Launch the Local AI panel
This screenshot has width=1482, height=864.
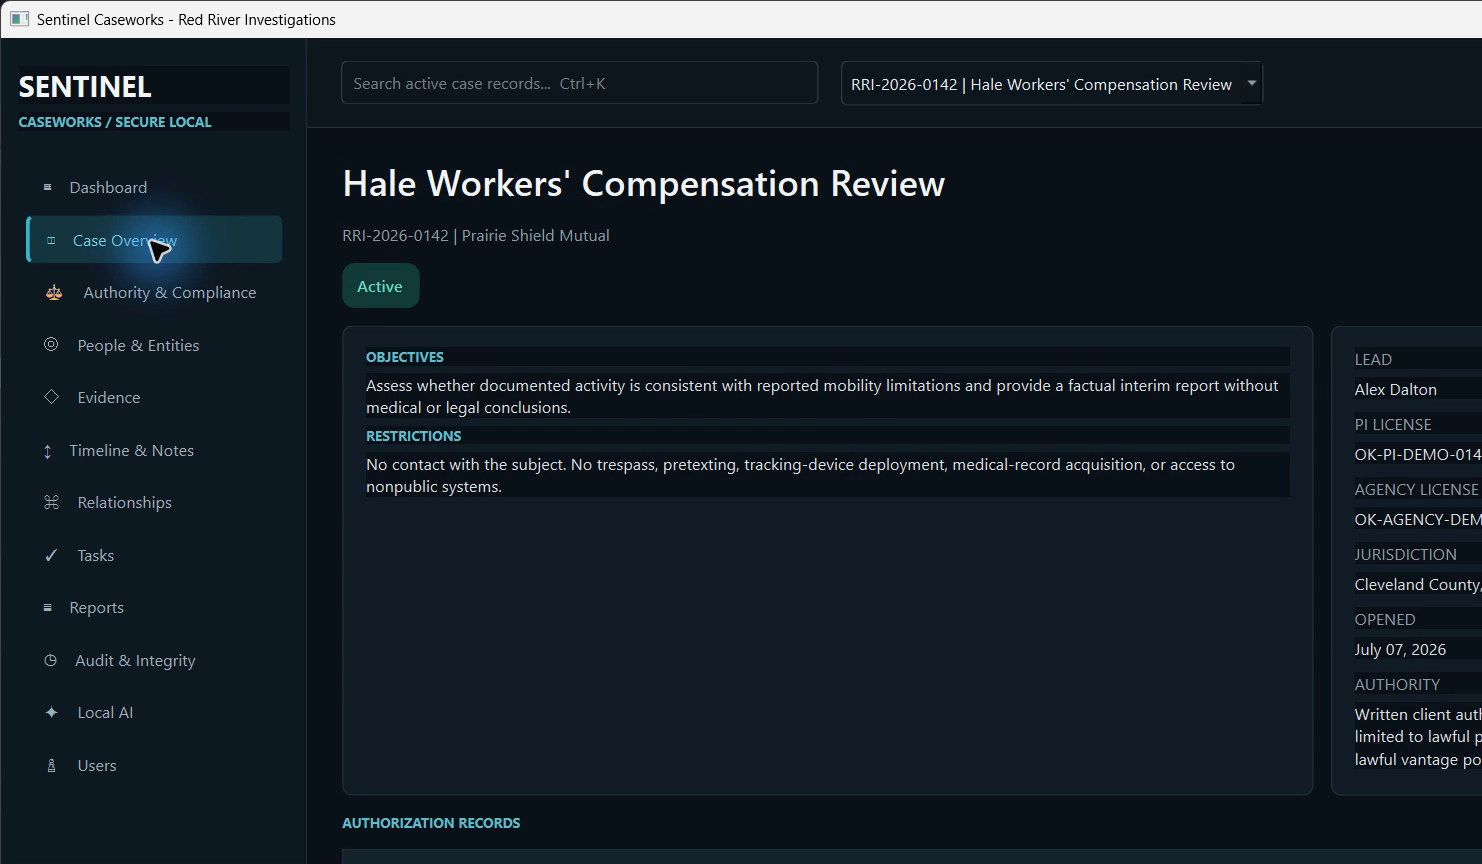(154, 712)
